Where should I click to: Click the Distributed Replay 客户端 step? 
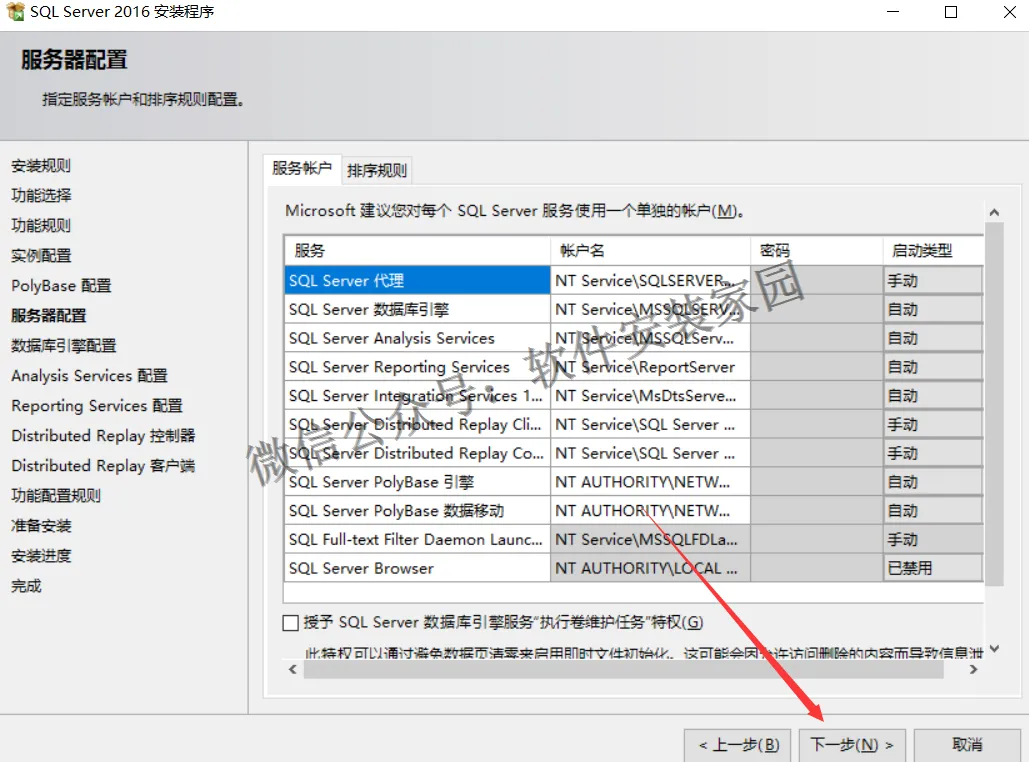point(103,466)
